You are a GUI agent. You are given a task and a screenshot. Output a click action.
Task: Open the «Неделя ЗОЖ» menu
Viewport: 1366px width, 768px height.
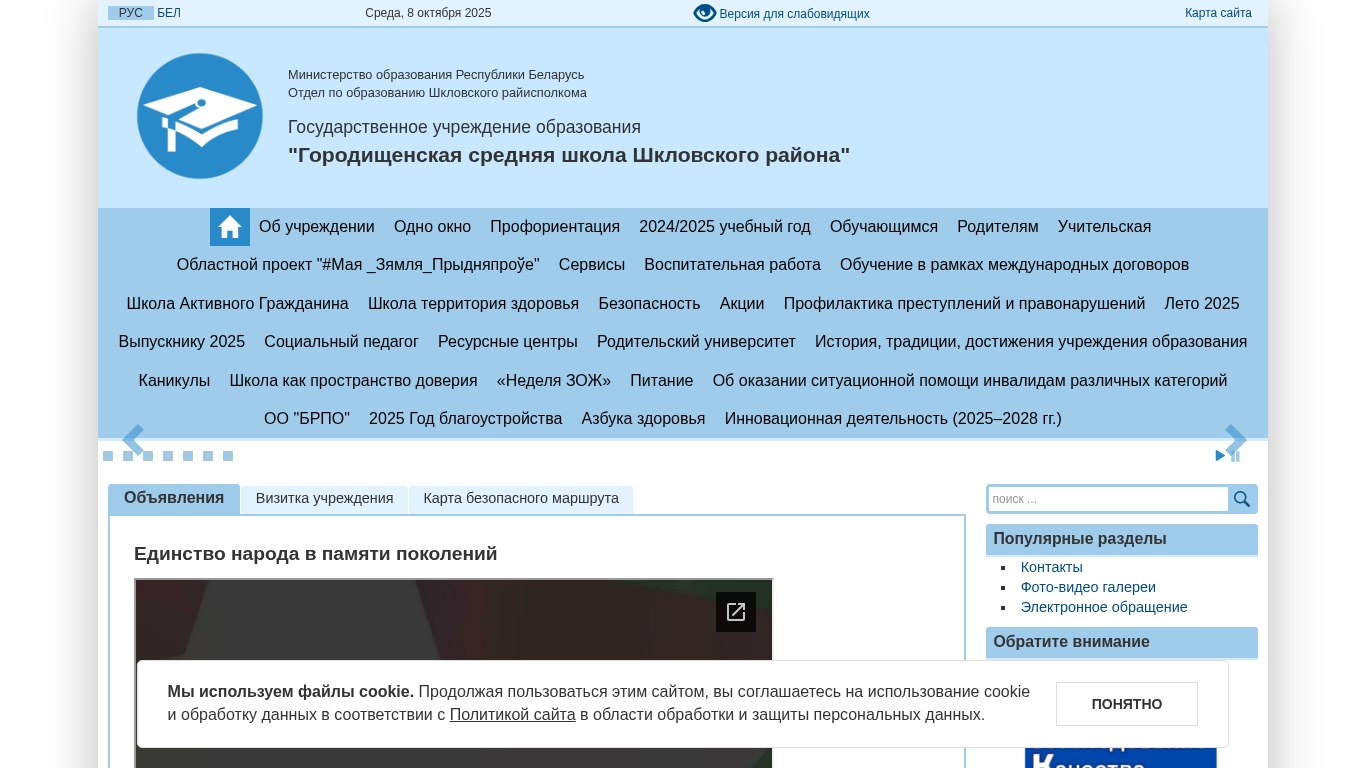pyautogui.click(x=554, y=381)
